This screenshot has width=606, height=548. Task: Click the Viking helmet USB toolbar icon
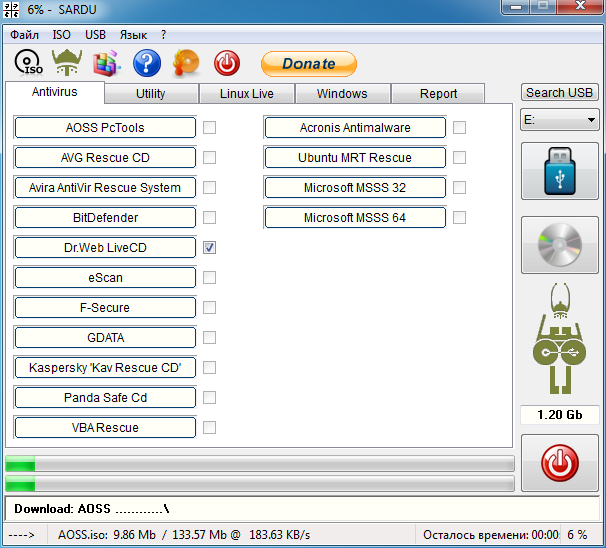pos(67,62)
